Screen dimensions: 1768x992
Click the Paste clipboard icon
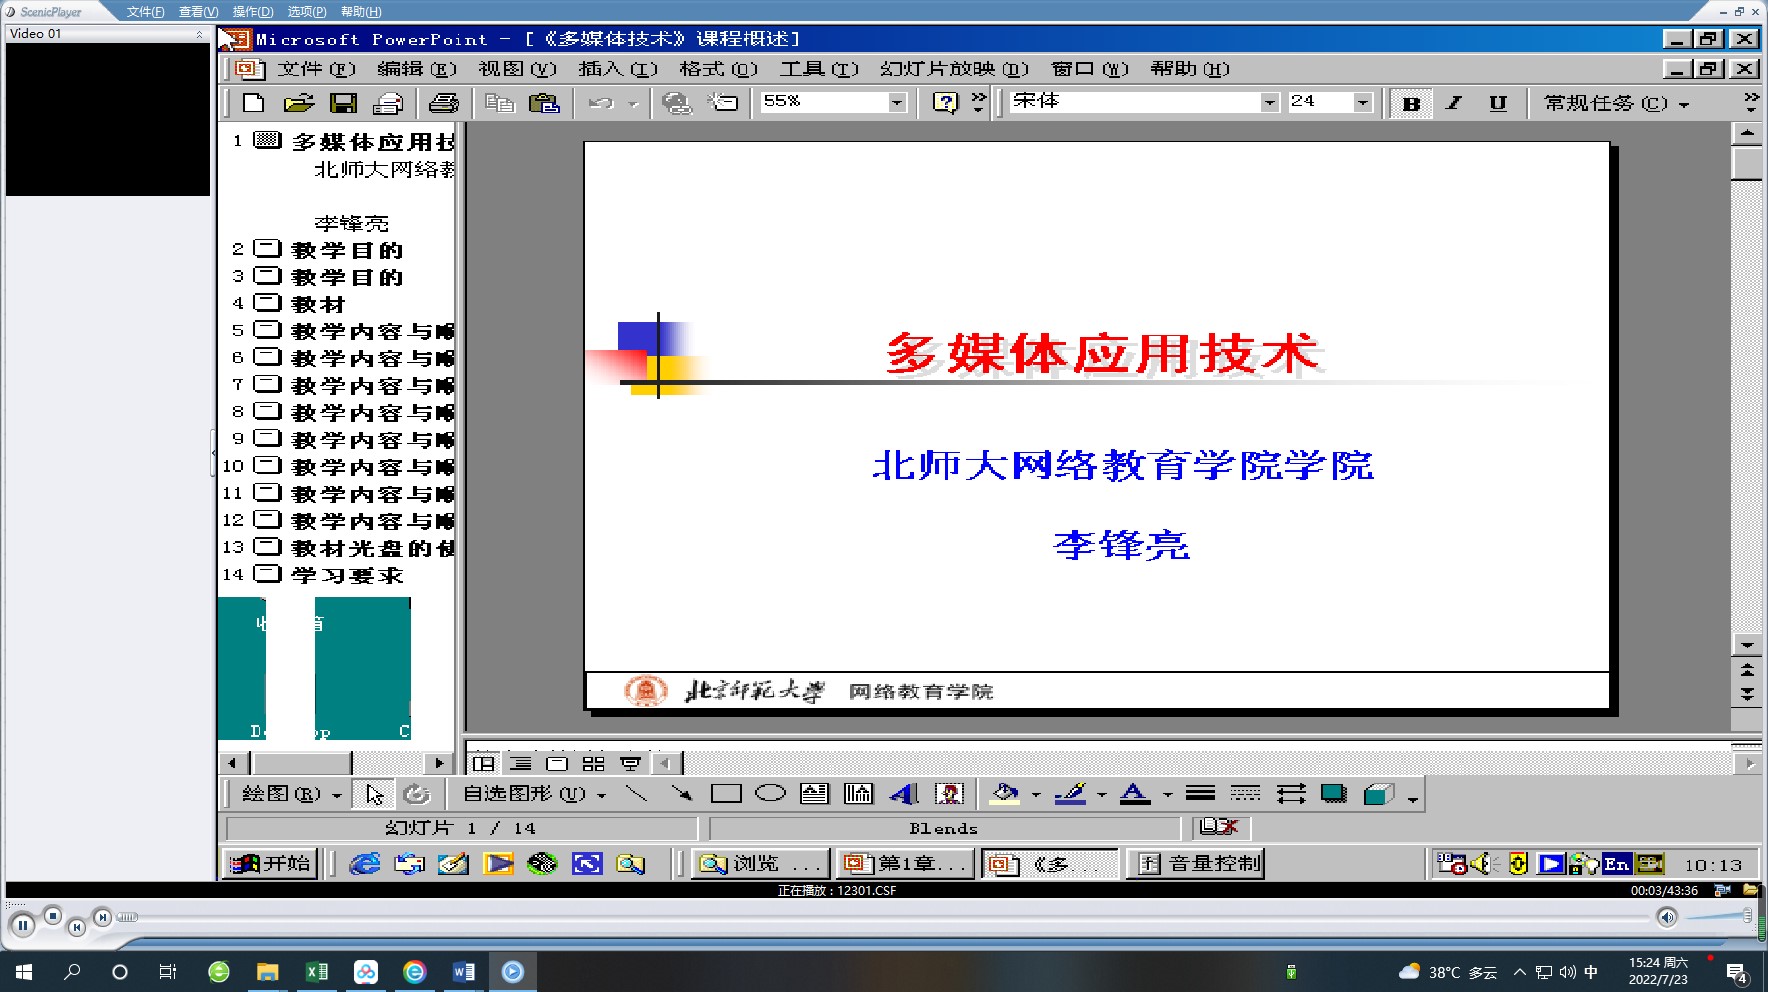click(544, 103)
